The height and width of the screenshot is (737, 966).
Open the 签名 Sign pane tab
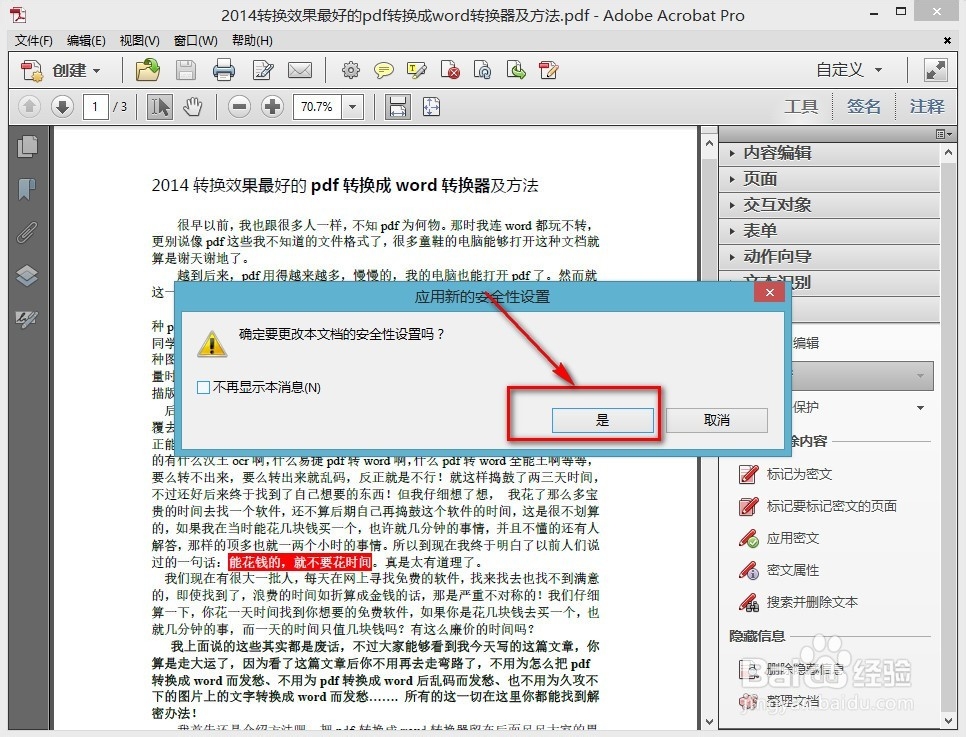click(863, 107)
